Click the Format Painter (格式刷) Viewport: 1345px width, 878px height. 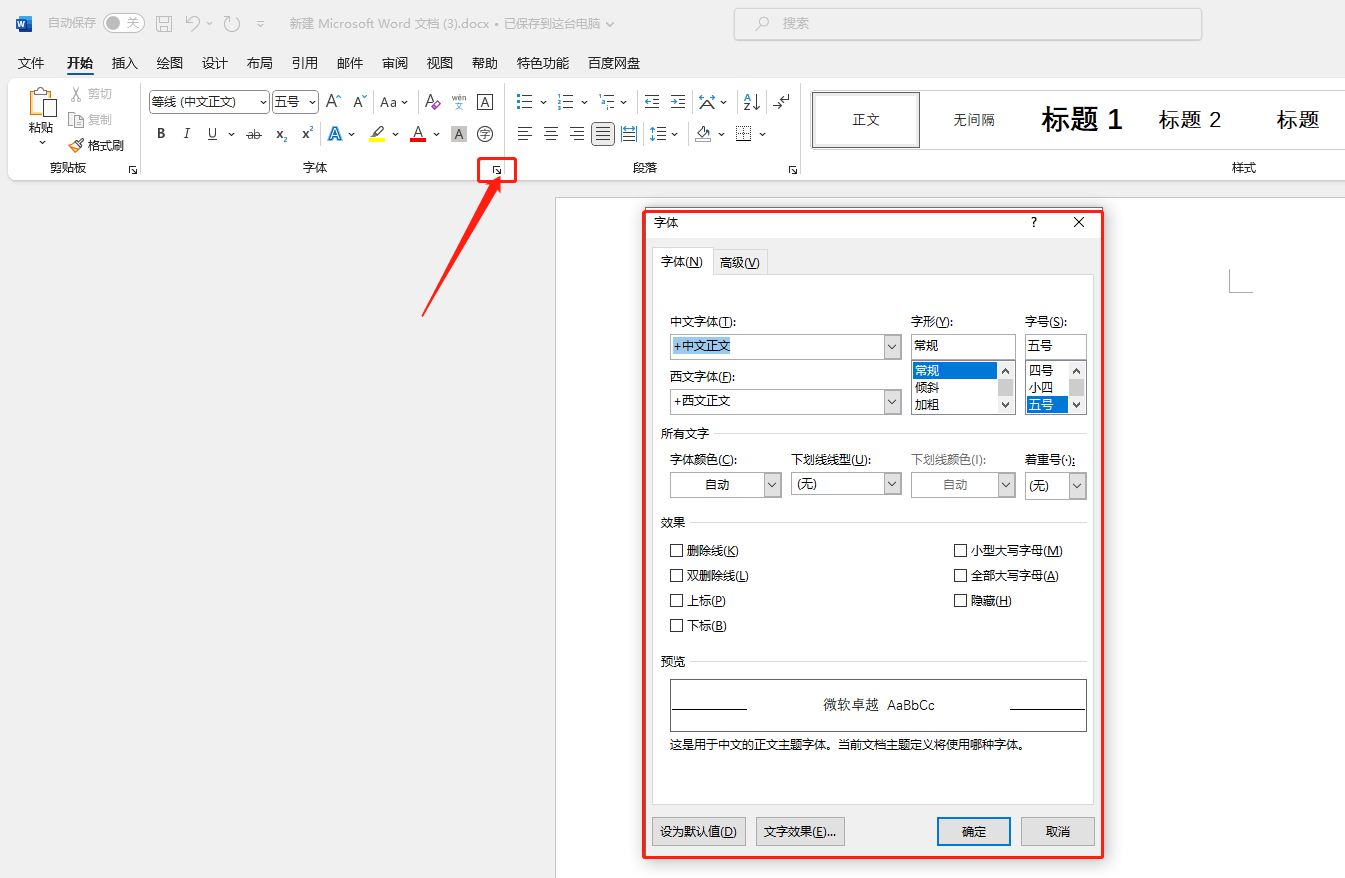[x=96, y=145]
